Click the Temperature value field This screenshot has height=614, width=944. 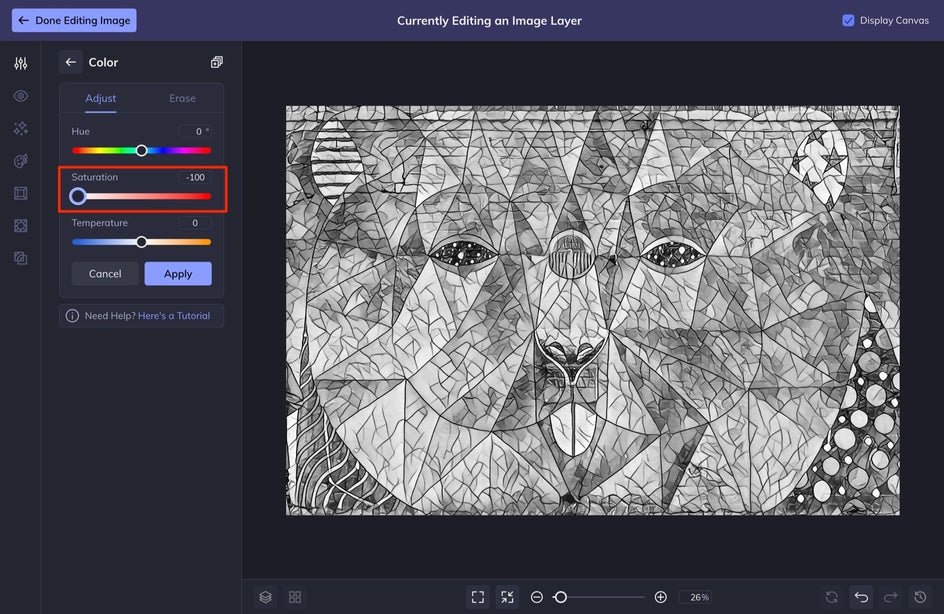[195, 223]
